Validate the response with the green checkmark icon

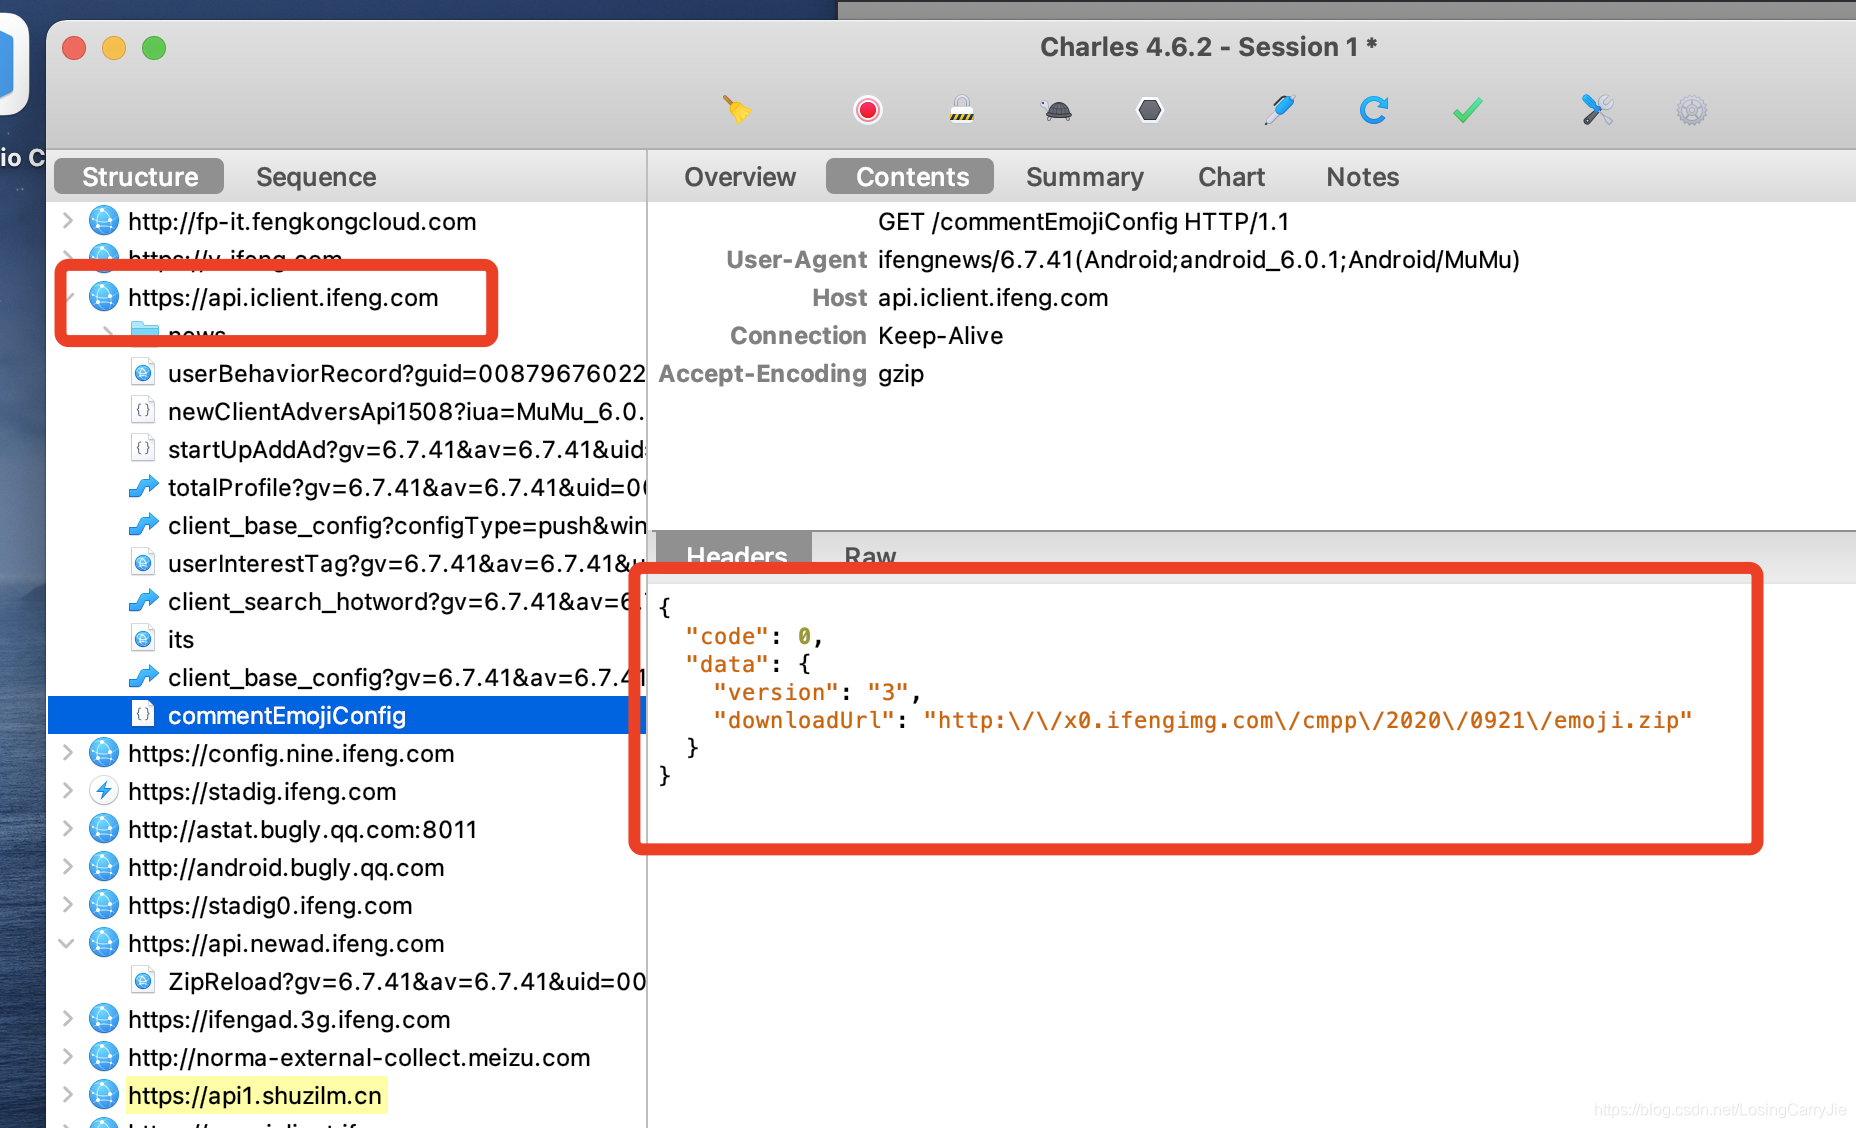click(1467, 110)
